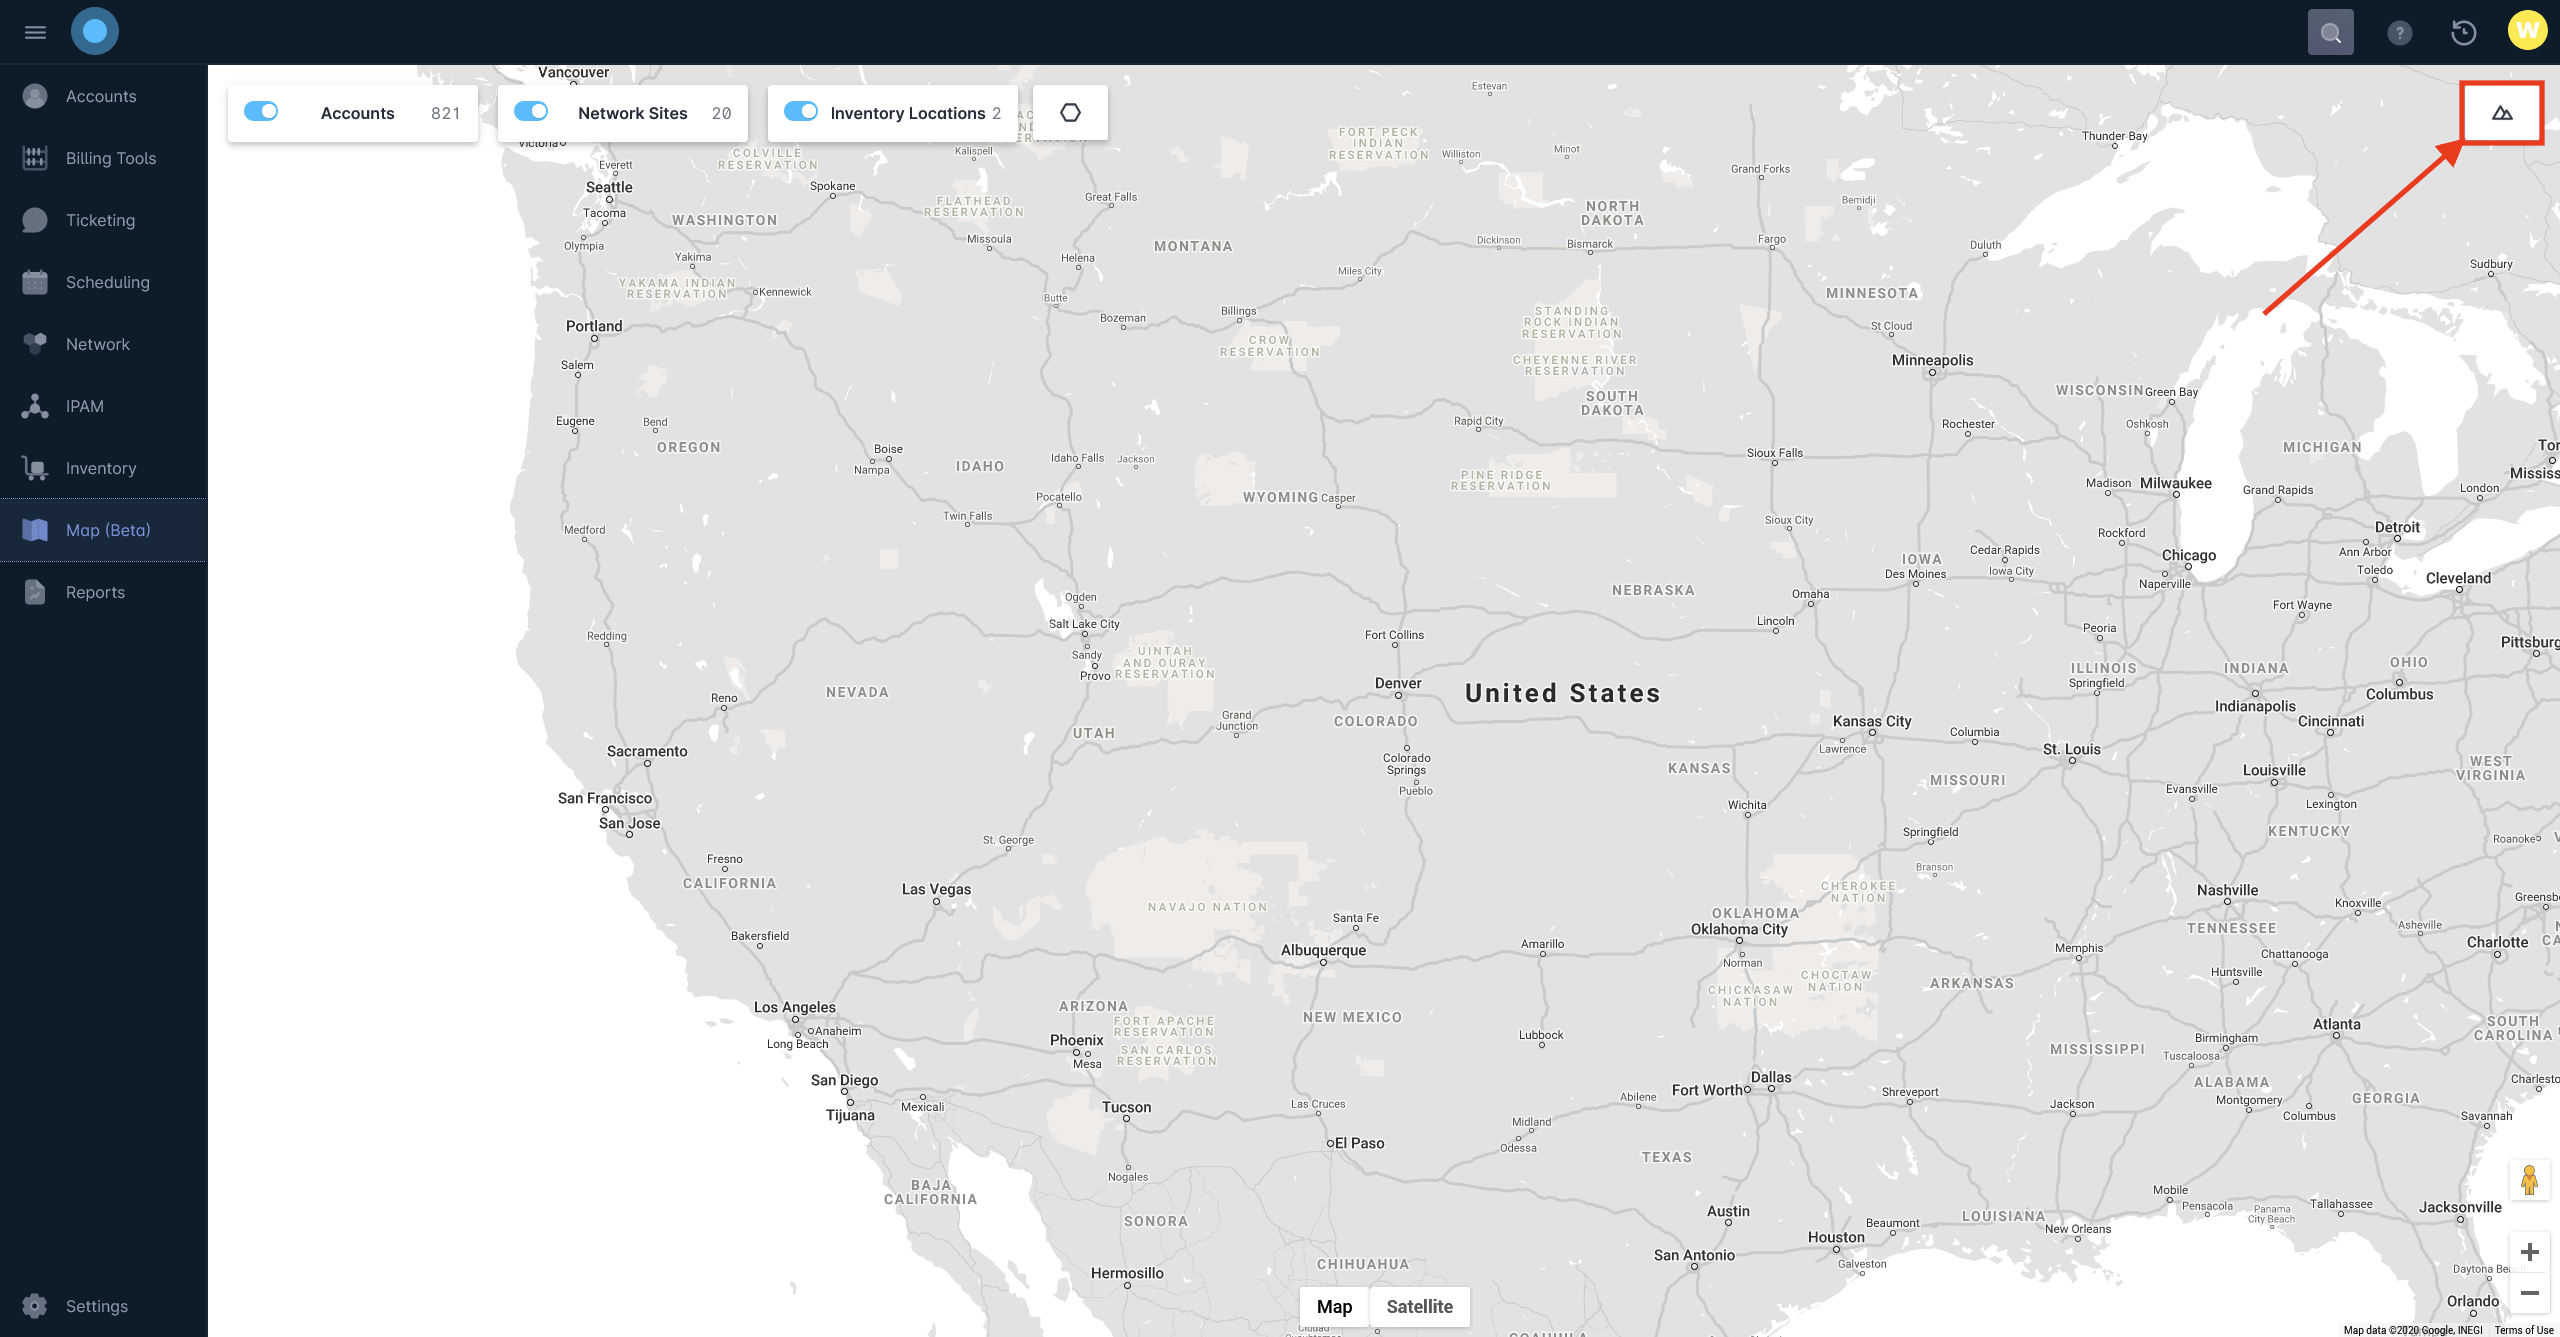
Task: Click the Billing Tools calculator icon
Action: (35, 158)
